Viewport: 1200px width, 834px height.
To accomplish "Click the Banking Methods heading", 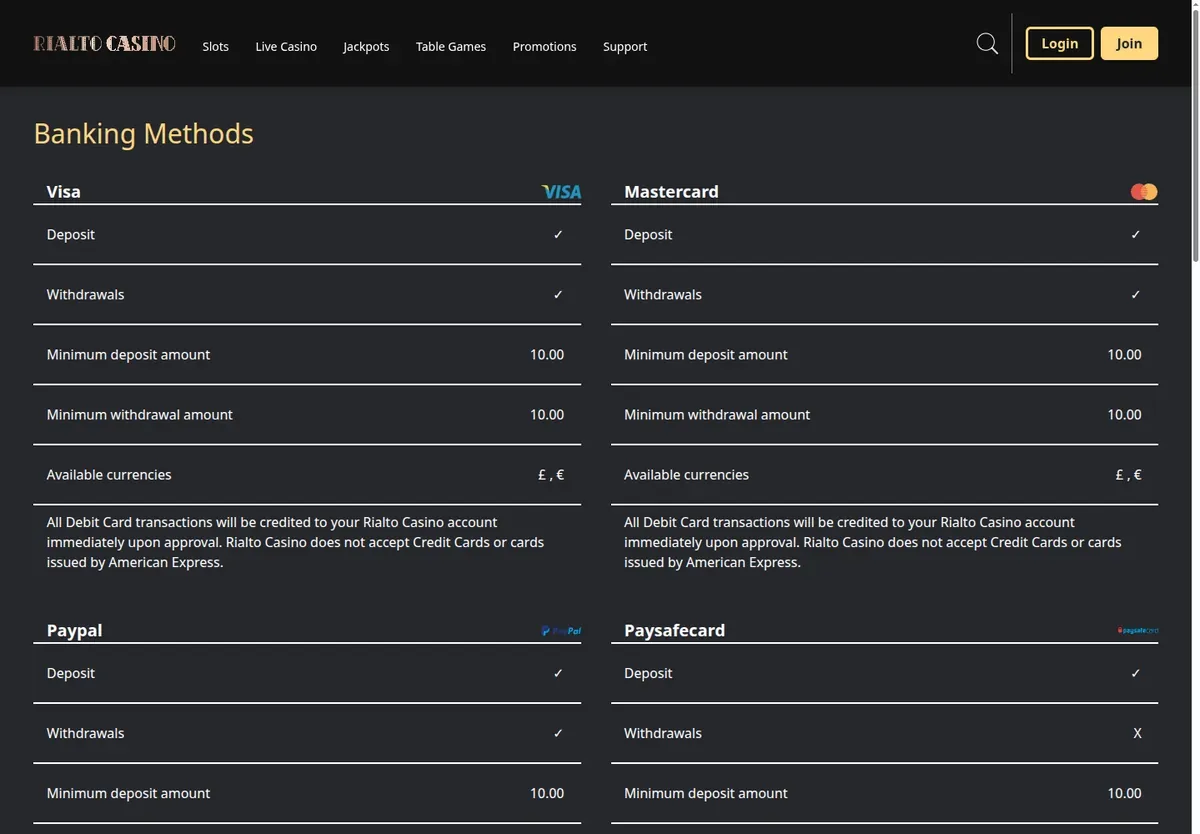I will pos(144,133).
